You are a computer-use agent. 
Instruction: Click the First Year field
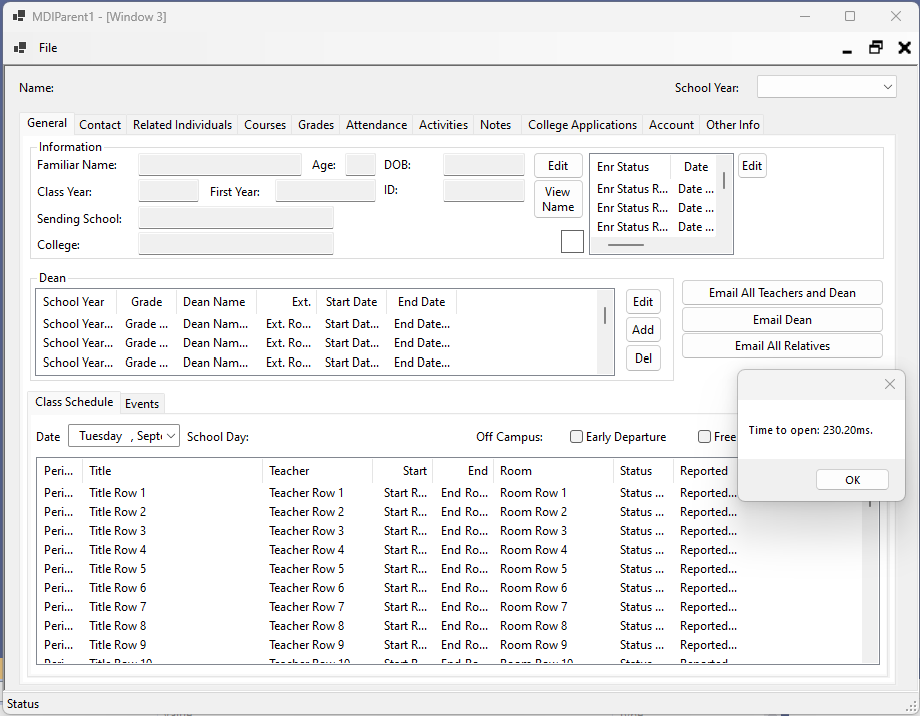coord(325,191)
